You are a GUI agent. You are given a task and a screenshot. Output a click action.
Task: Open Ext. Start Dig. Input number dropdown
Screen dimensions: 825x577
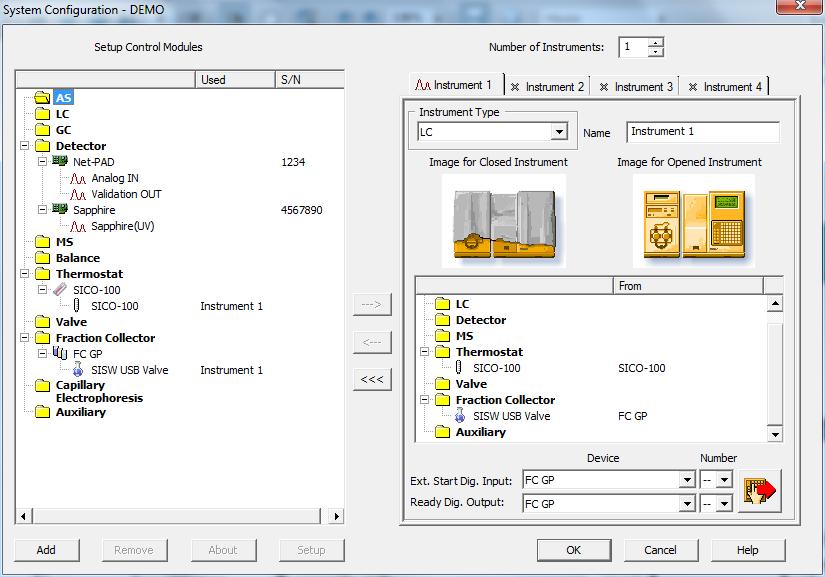[x=725, y=480]
